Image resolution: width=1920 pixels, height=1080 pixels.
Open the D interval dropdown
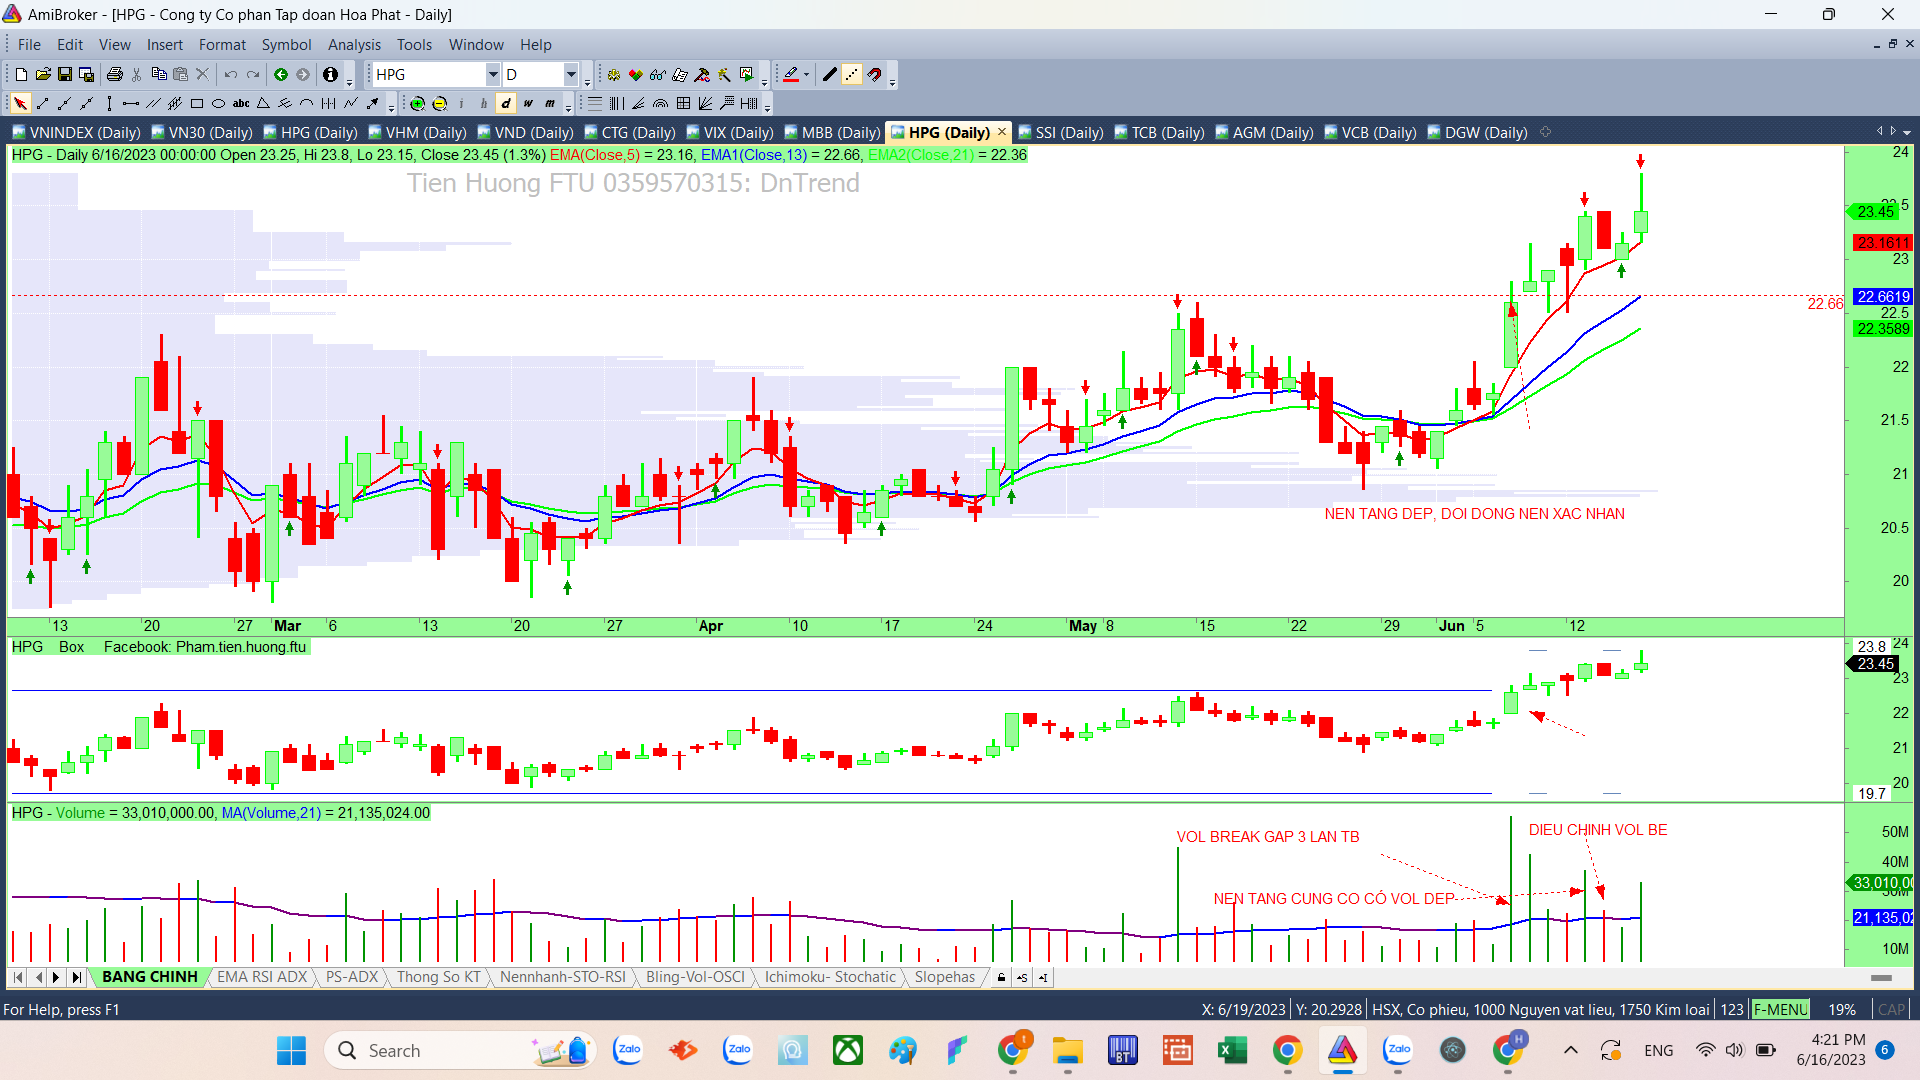click(x=571, y=74)
